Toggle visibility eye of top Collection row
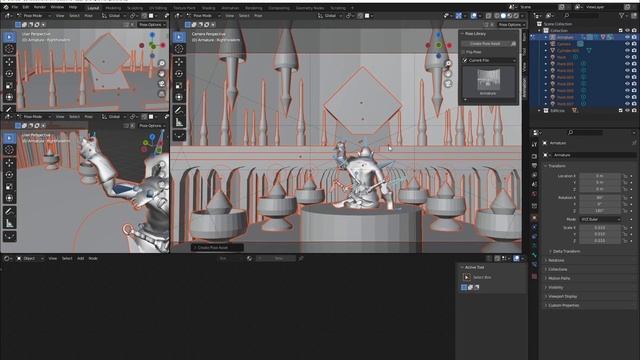Image resolution: width=640 pixels, height=360 pixels. [627, 31]
